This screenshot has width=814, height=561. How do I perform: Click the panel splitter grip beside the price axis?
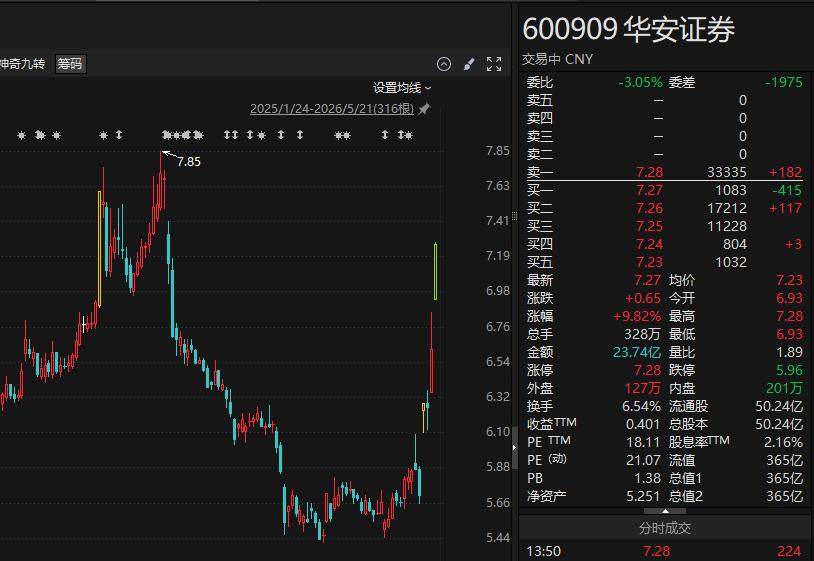(514, 216)
